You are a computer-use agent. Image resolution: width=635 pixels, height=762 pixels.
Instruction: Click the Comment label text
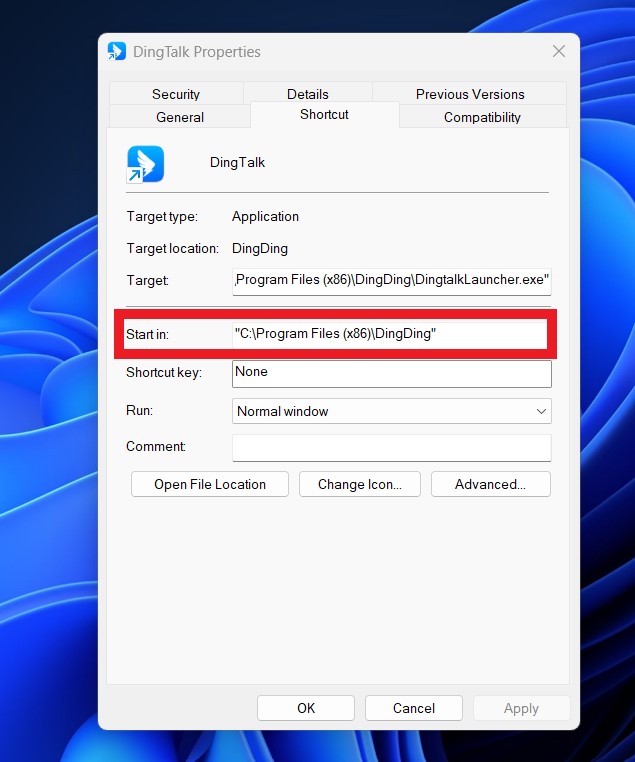point(156,446)
